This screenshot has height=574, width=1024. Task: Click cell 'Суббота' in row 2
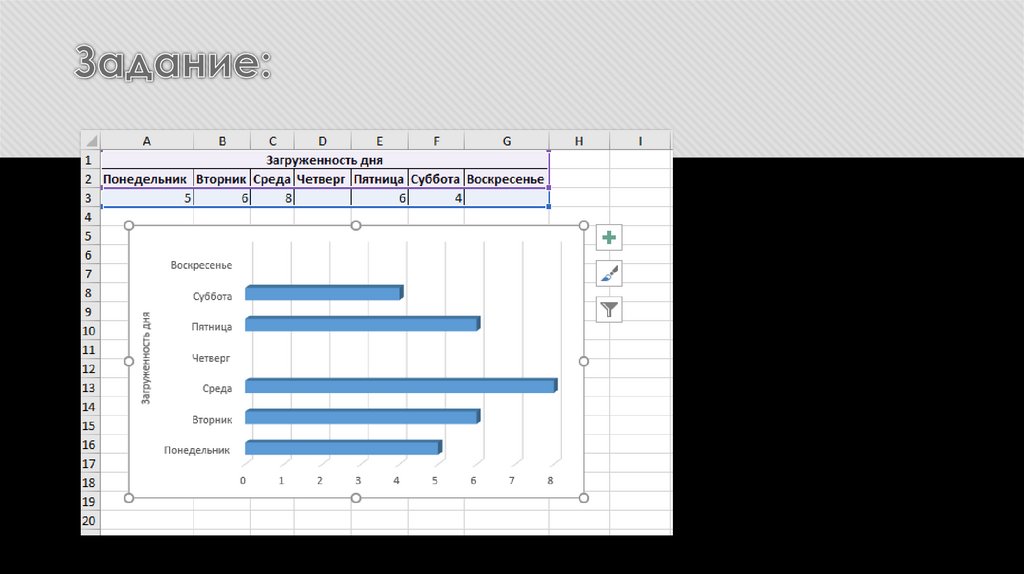pos(436,179)
